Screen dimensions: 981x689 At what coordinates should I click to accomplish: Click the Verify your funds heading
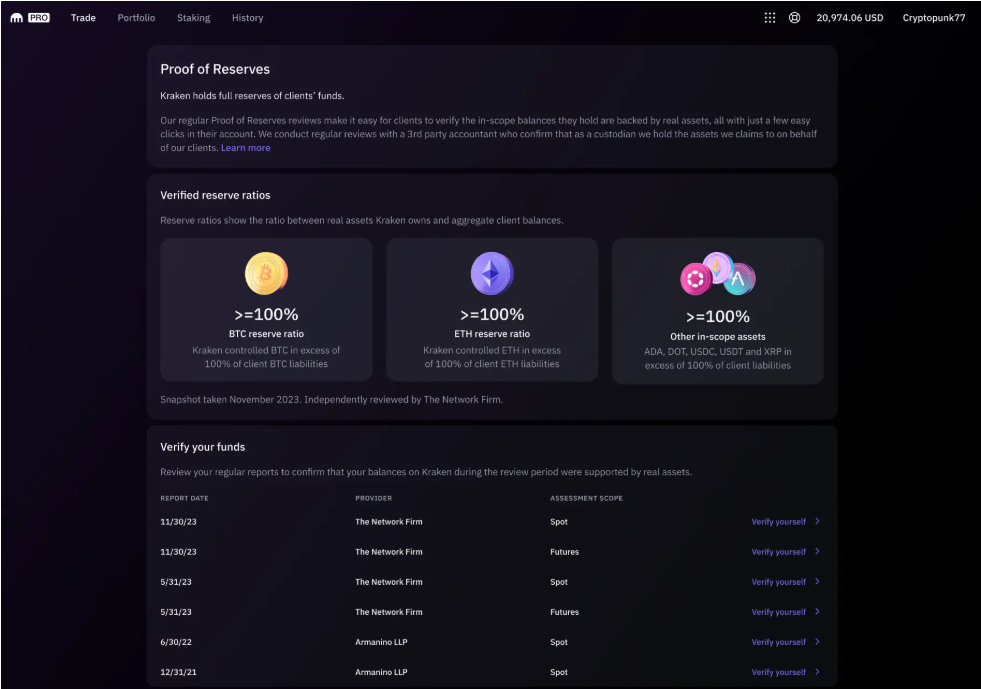[x=203, y=447]
